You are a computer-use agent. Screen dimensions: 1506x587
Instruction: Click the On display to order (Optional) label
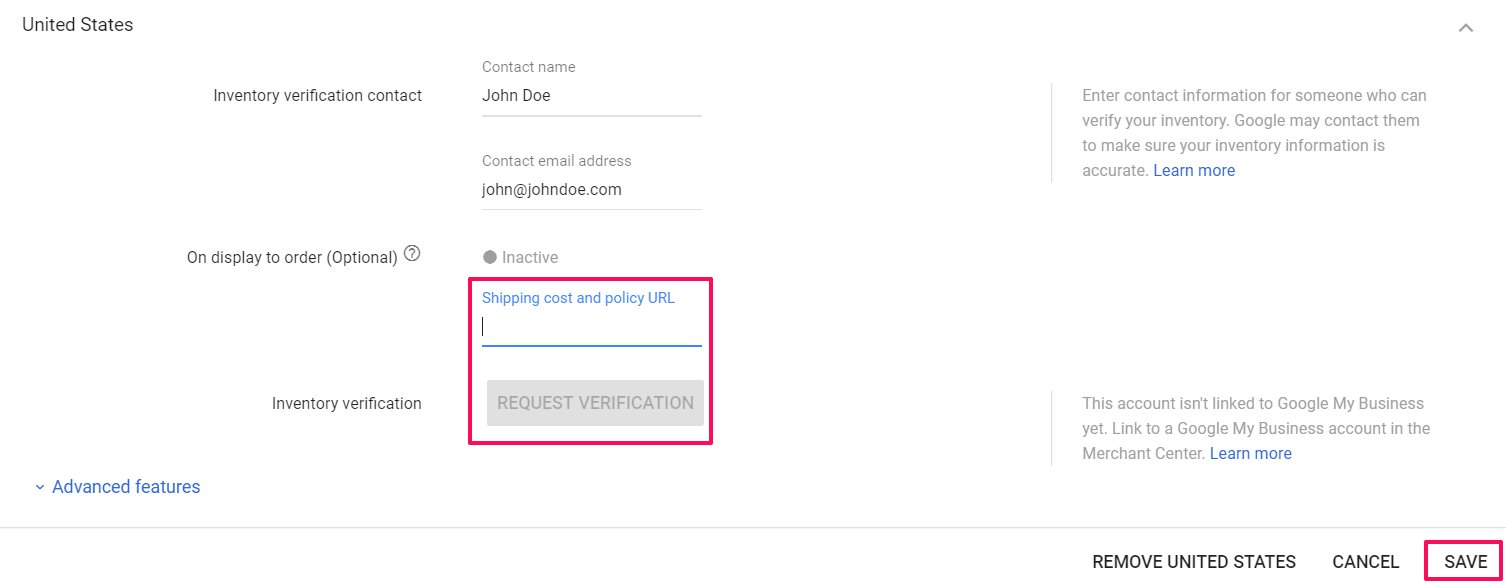(292, 257)
